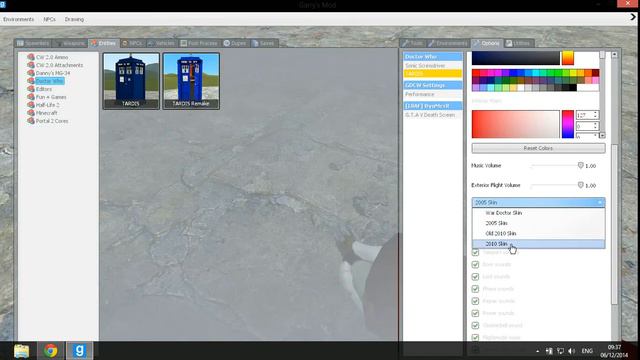The height and width of the screenshot is (360, 640).
Task: Open File Explorer from the taskbar
Action: pyautogui.click(x=21, y=351)
